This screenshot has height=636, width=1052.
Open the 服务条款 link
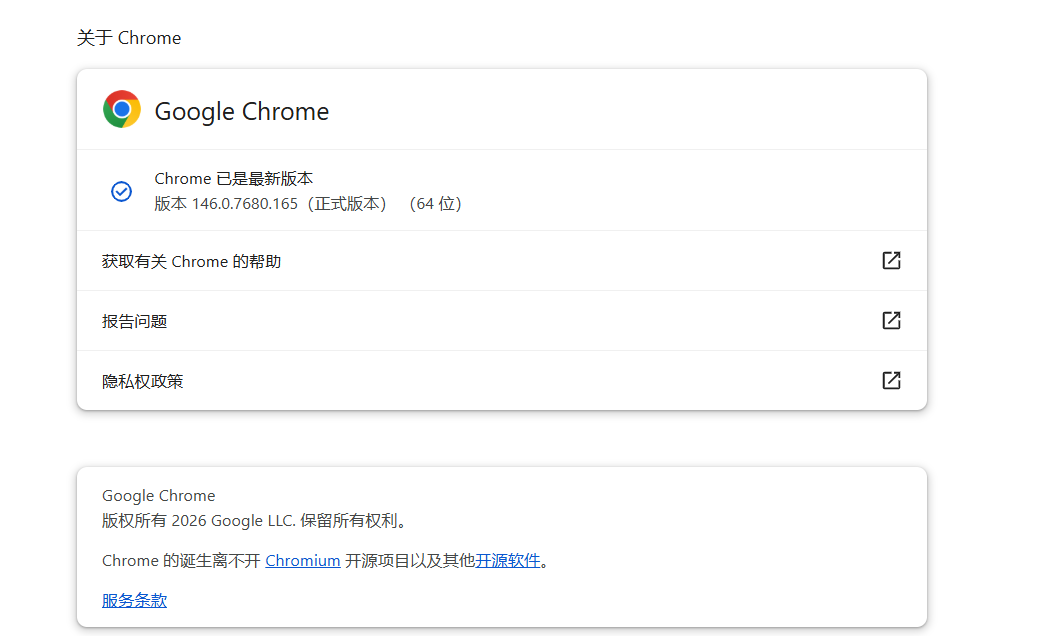(134, 600)
